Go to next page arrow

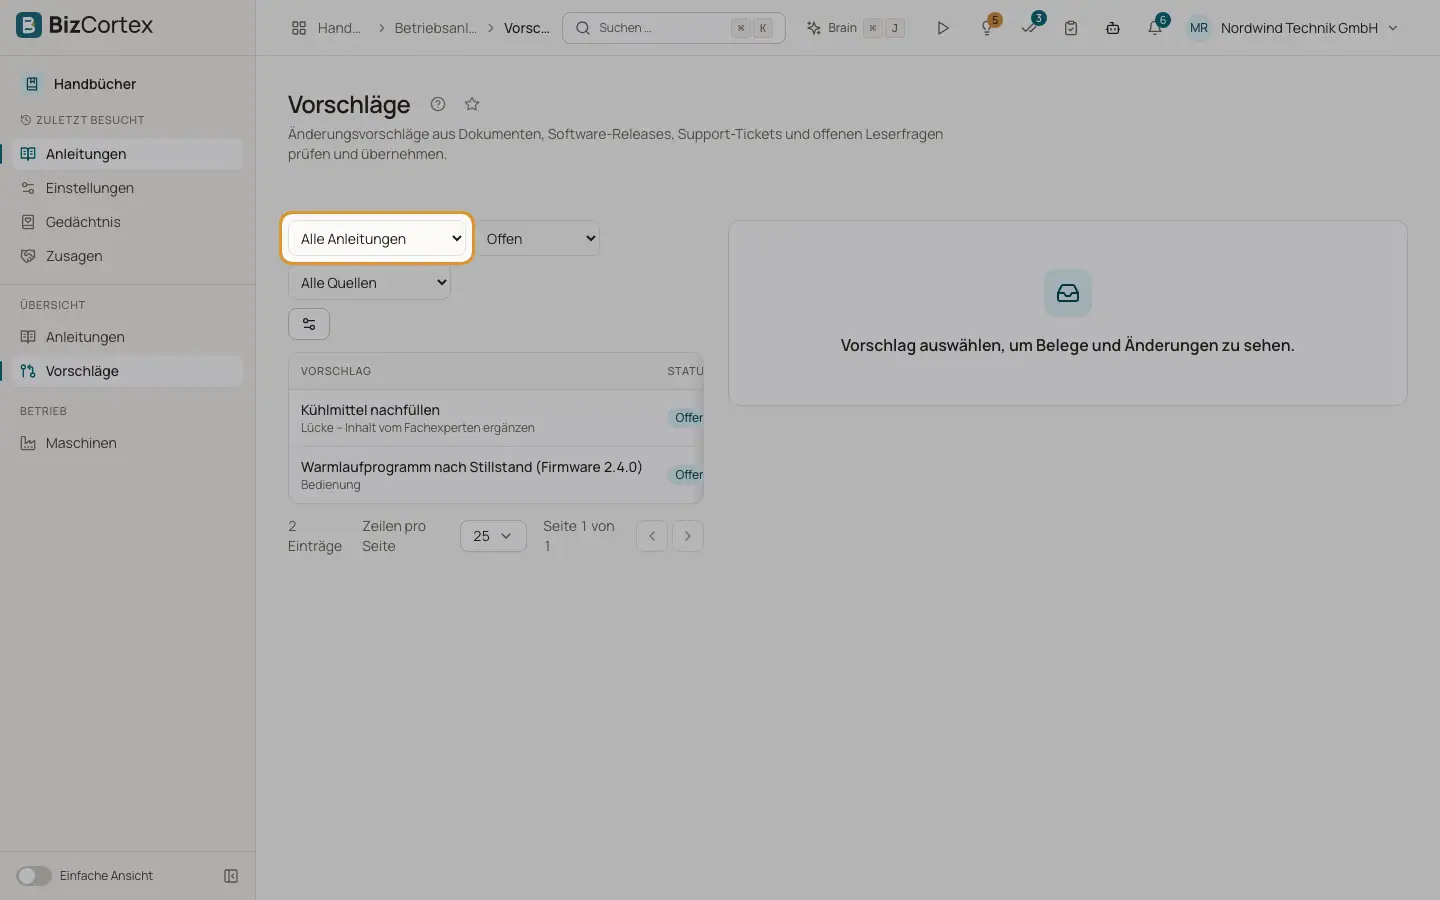click(x=688, y=536)
